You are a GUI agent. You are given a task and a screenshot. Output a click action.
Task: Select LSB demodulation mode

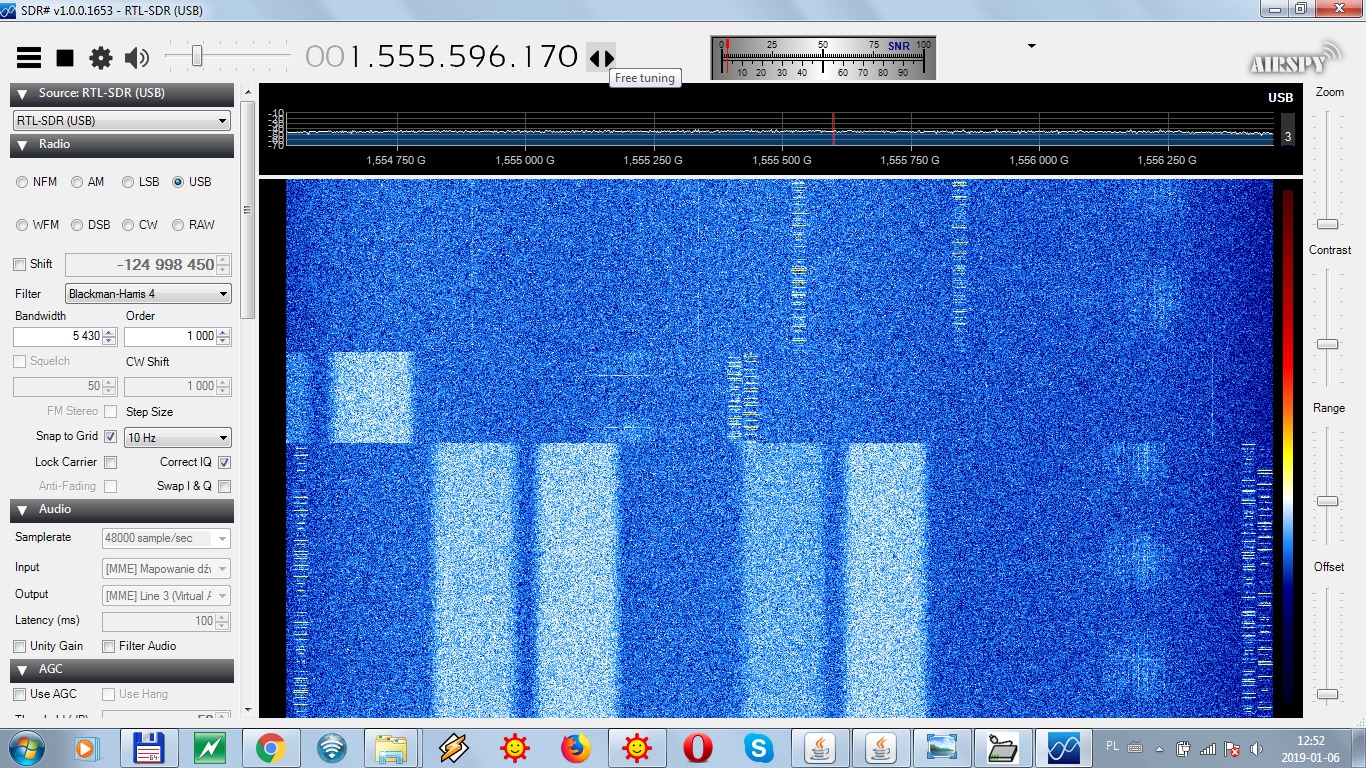coord(128,182)
